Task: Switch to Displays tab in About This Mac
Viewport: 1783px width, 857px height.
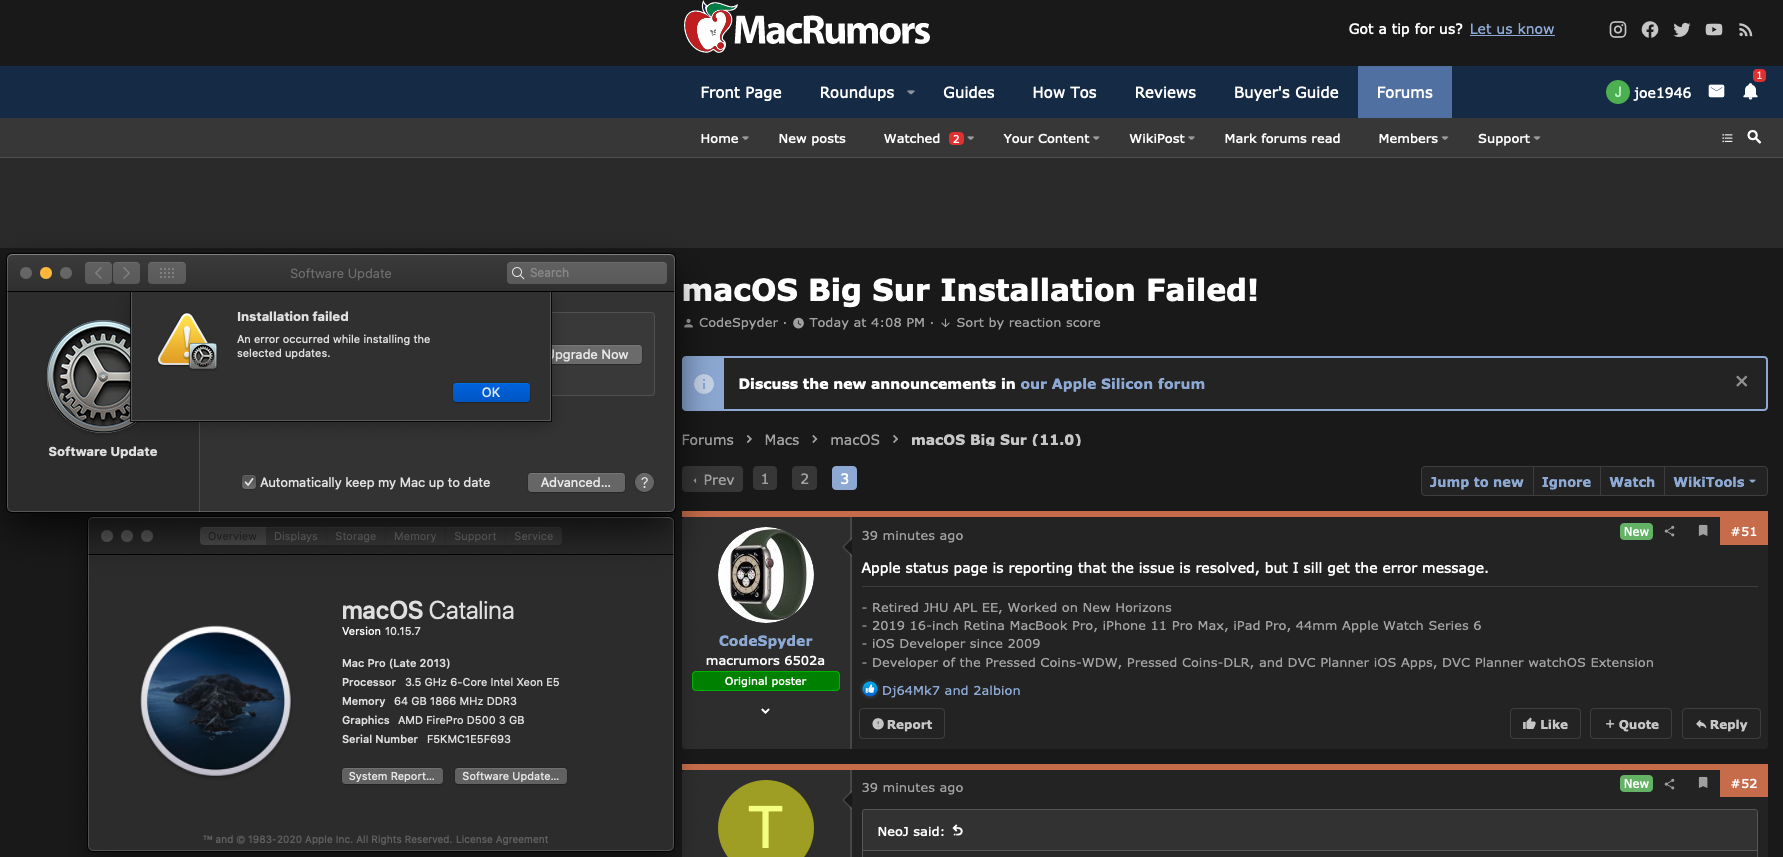Action: point(296,536)
